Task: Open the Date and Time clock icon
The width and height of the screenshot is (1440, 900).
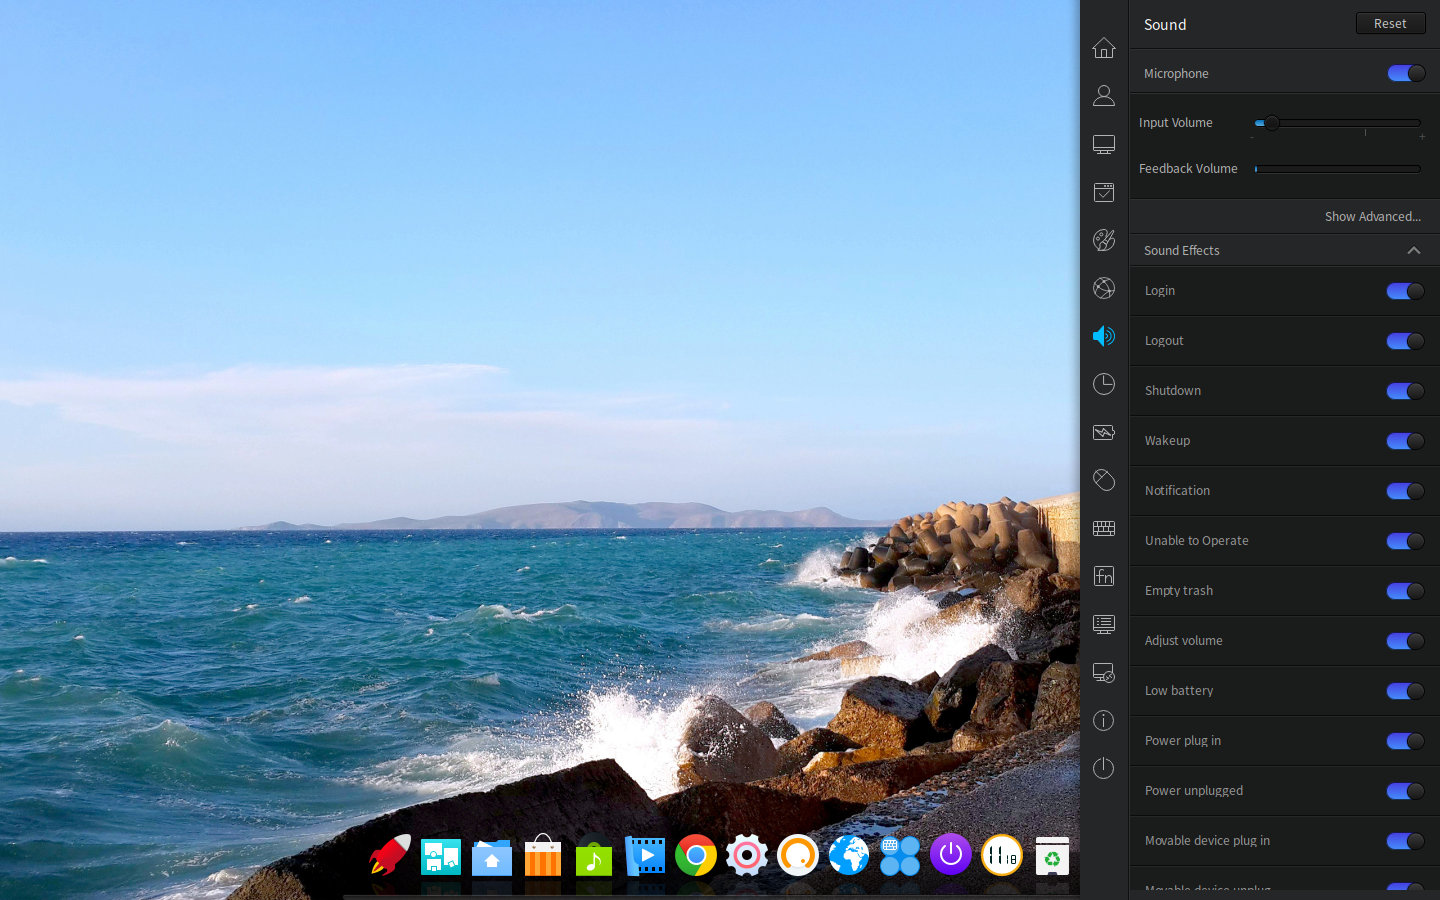Action: click(1104, 384)
